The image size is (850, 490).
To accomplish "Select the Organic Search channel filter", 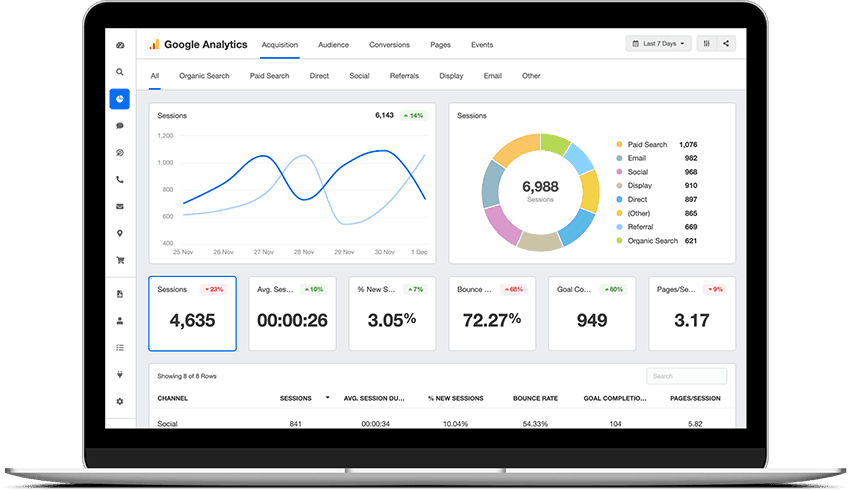I will (204, 76).
